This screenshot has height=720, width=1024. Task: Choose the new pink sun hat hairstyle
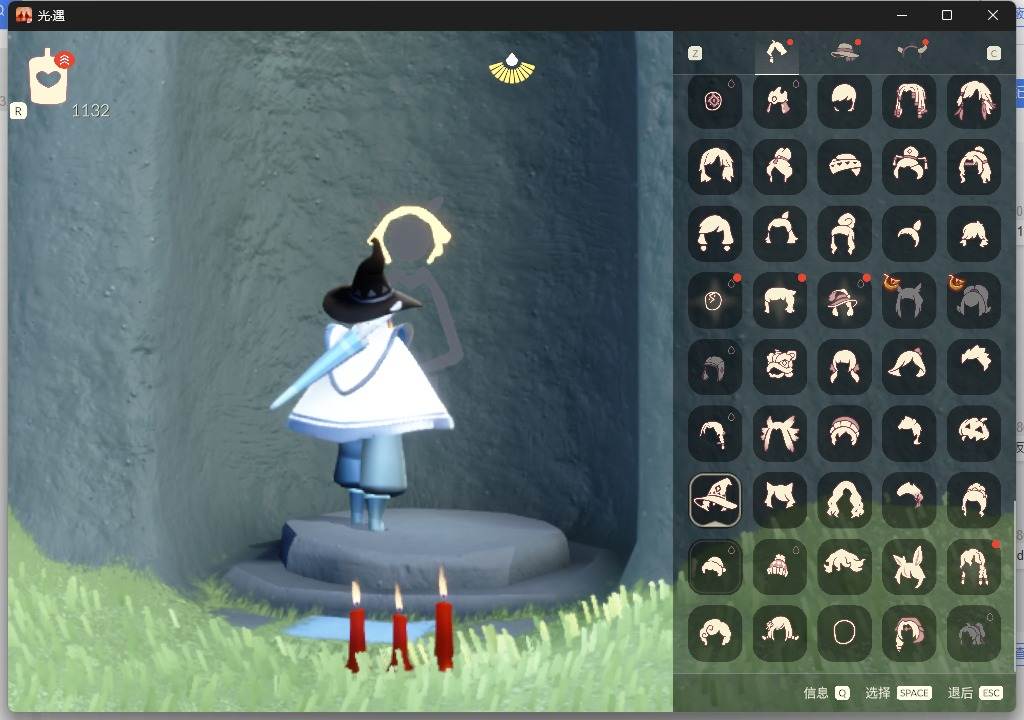click(844, 301)
